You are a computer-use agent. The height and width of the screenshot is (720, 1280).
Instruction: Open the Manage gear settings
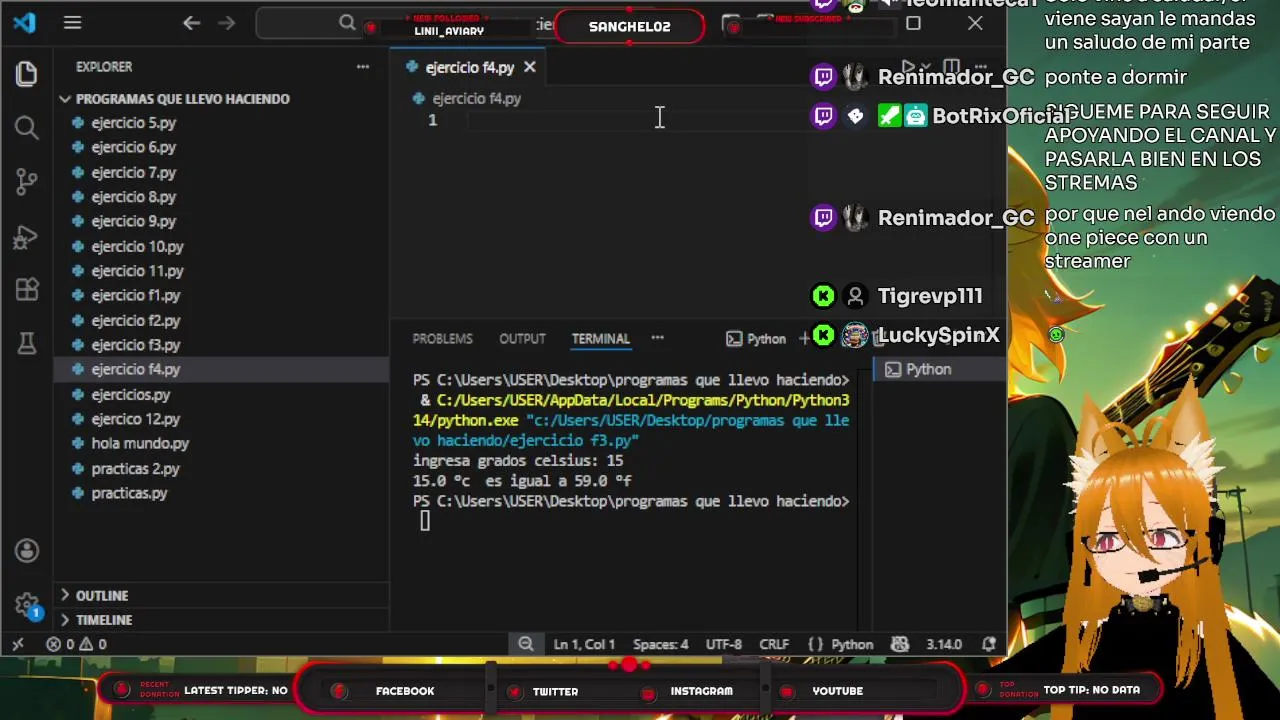coord(27,604)
